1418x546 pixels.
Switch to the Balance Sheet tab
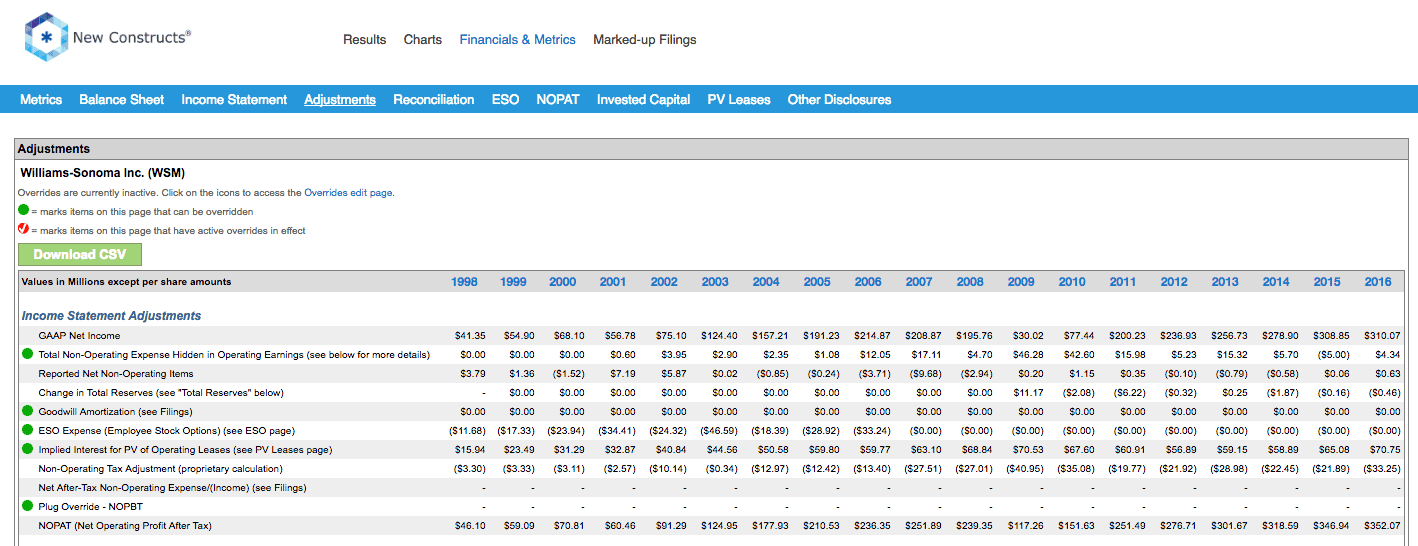coord(122,99)
